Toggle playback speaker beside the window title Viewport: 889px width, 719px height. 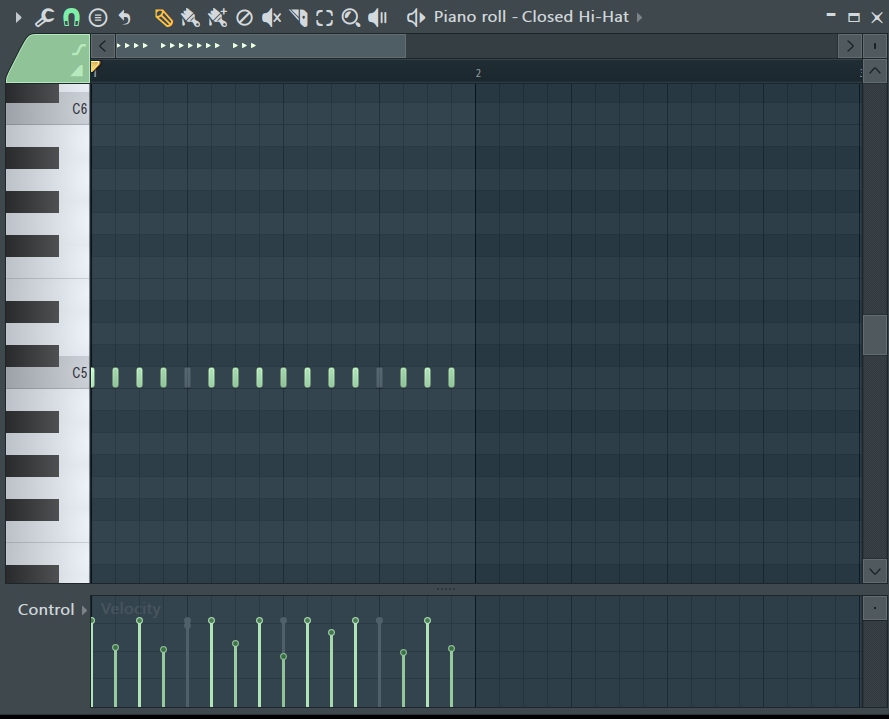[x=414, y=17]
